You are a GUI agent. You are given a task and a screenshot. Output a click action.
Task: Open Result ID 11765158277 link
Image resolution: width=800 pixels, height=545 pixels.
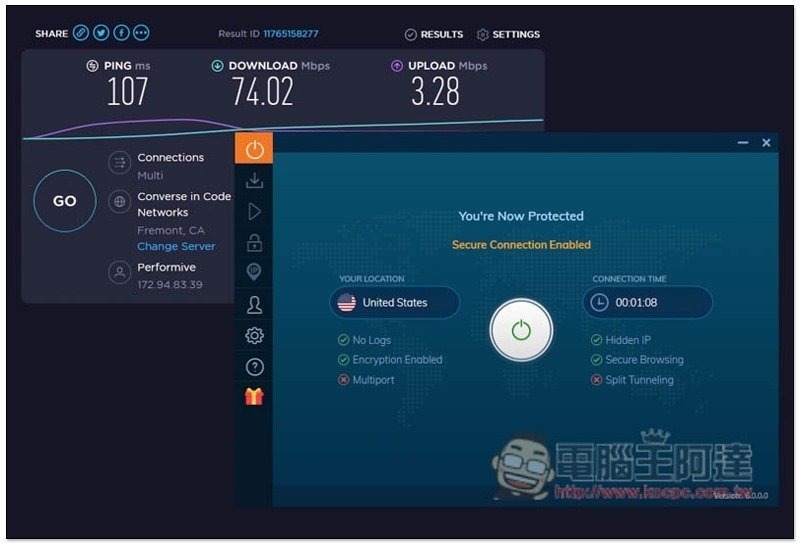pos(290,34)
